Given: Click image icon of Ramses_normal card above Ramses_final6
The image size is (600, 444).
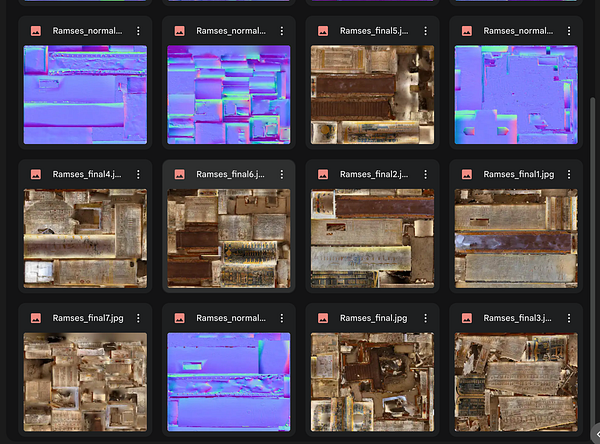Looking at the screenshot, I should [x=179, y=31].
